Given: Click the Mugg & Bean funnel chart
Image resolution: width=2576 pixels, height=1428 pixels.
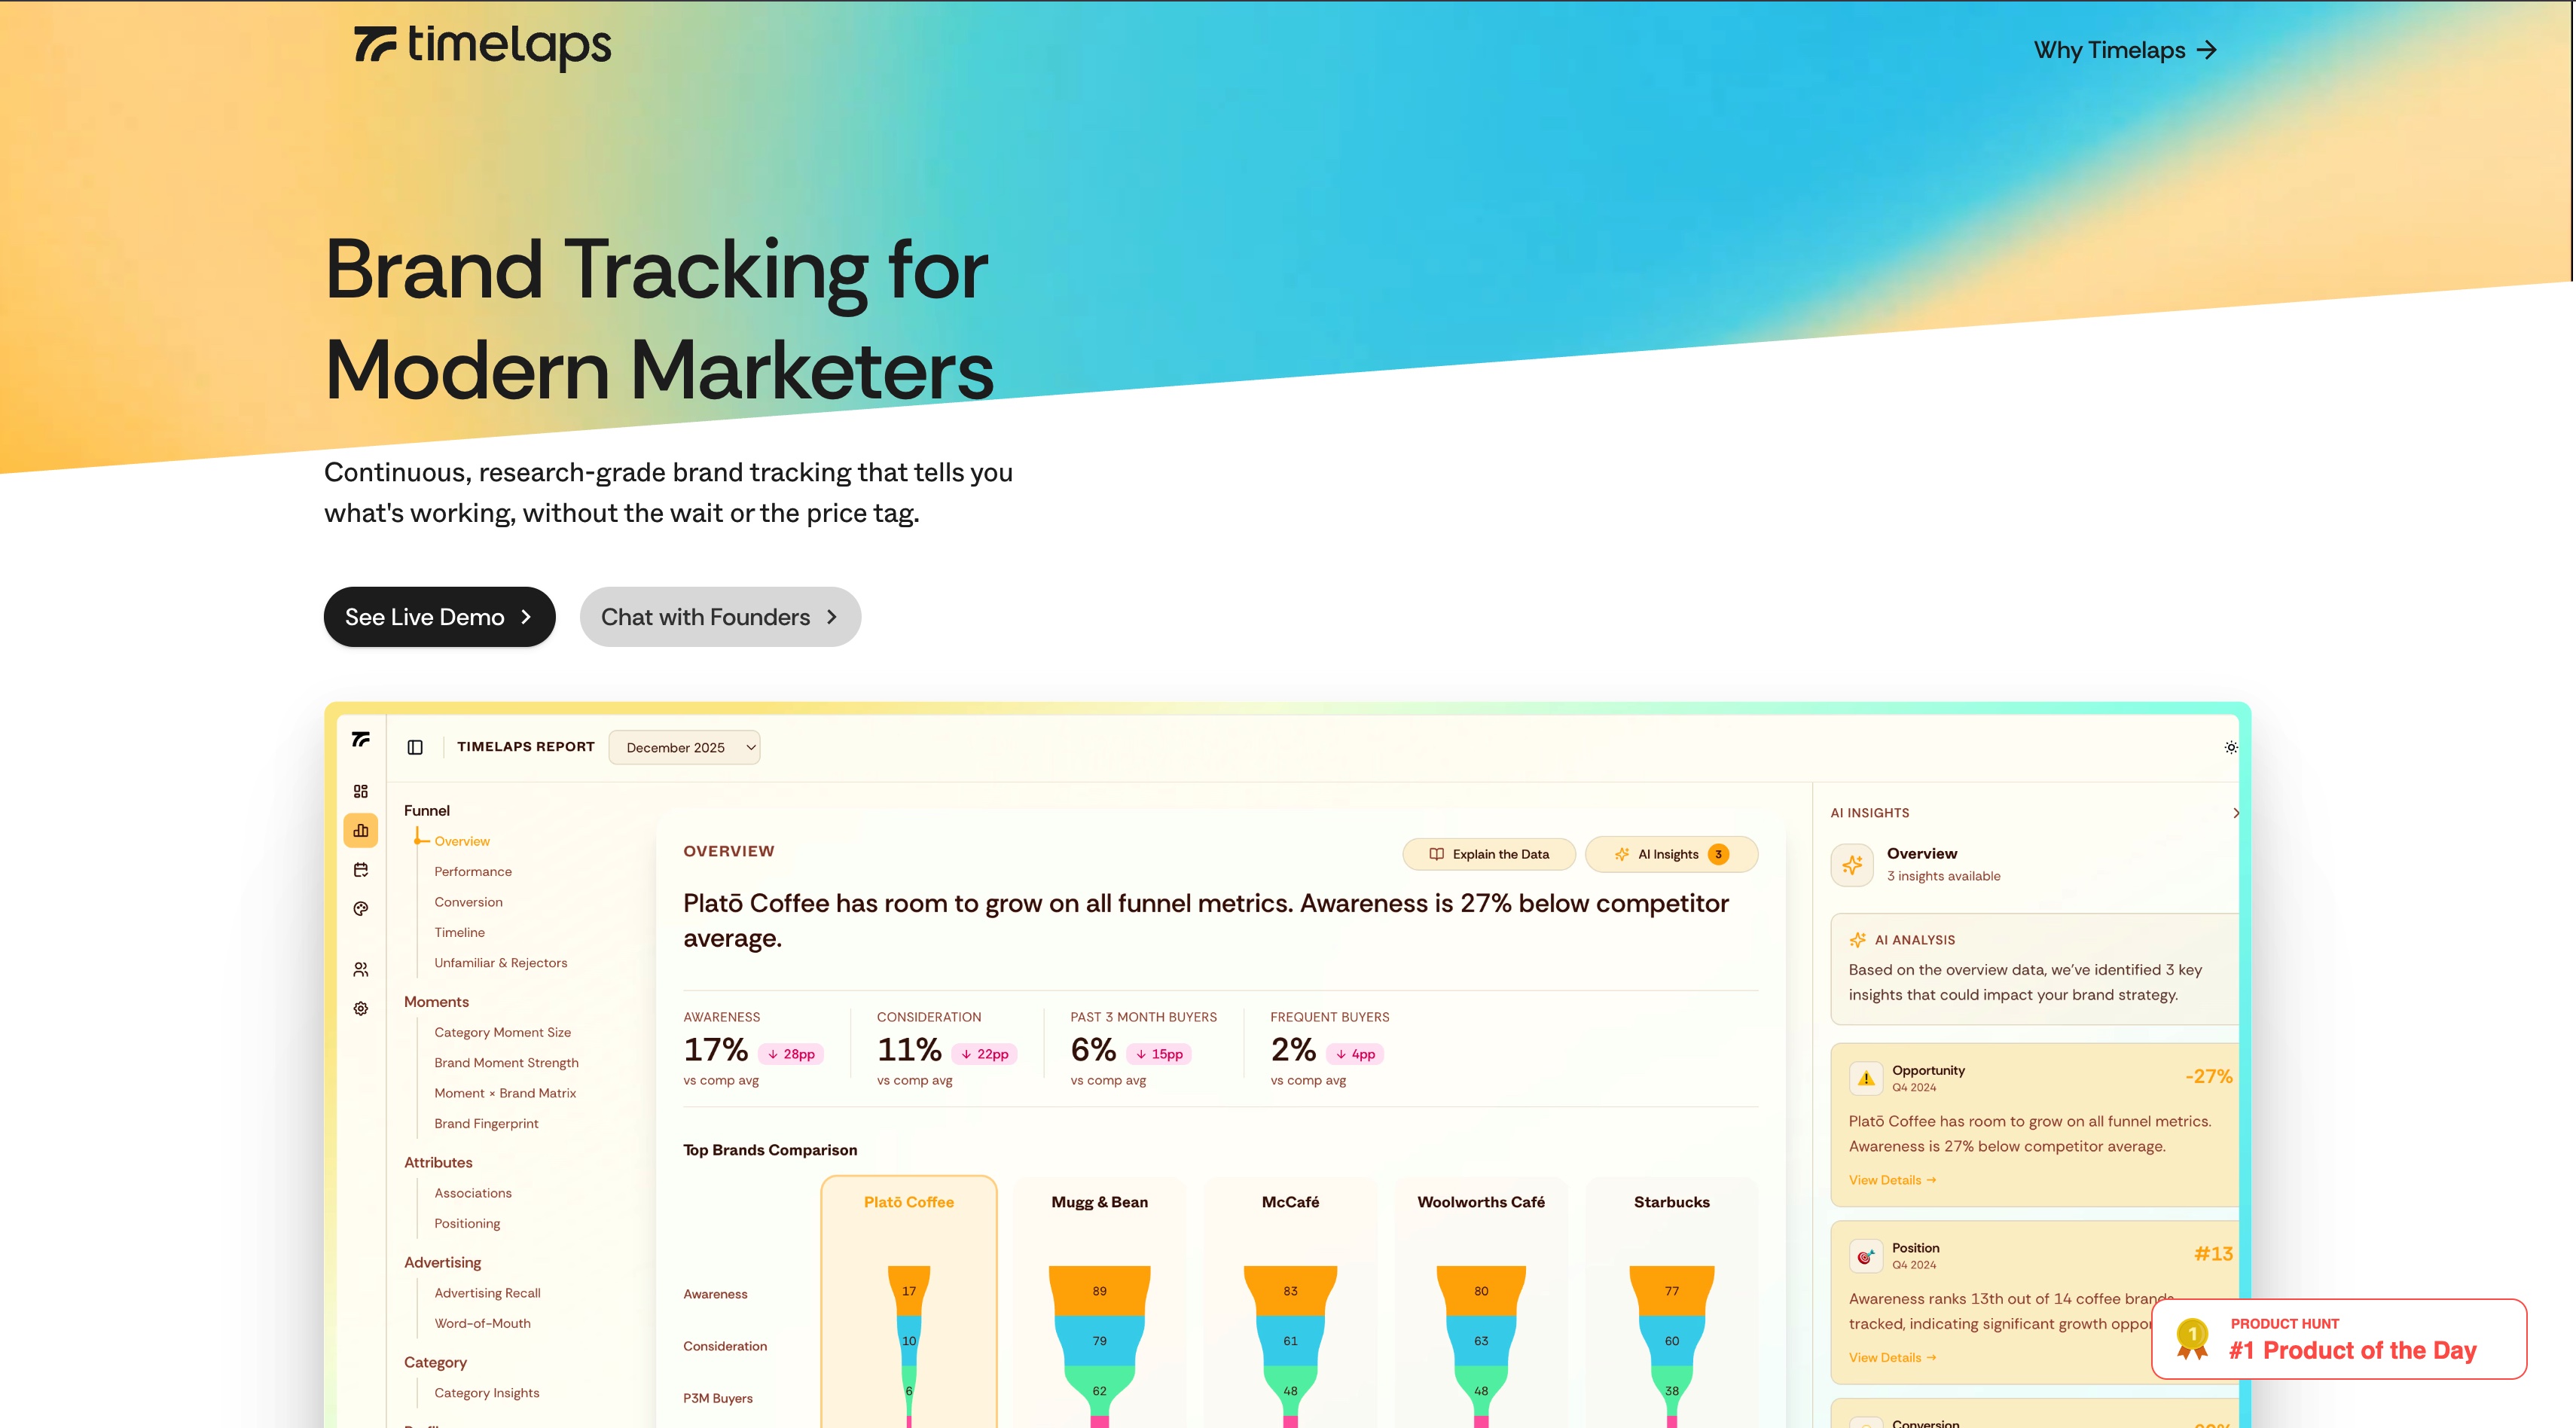Looking at the screenshot, I should pyautogui.click(x=1099, y=1340).
